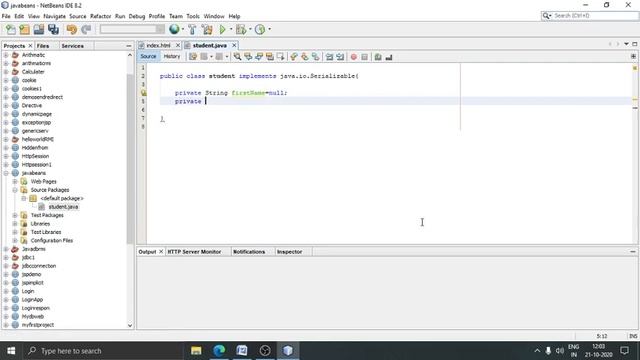Click the Redo arrow icon
The width and height of the screenshot is (640, 360).
pyautogui.click(x=86, y=29)
